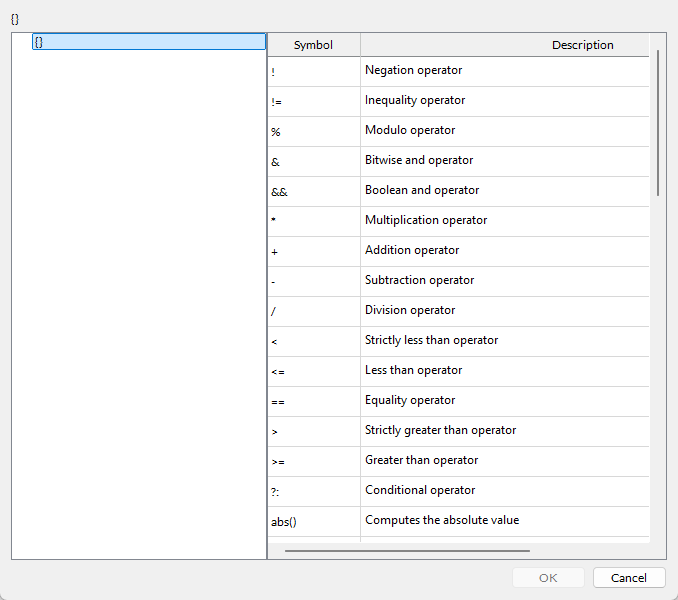Select the Strictly less than operator row
The height and width of the screenshot is (600, 678).
431,341
